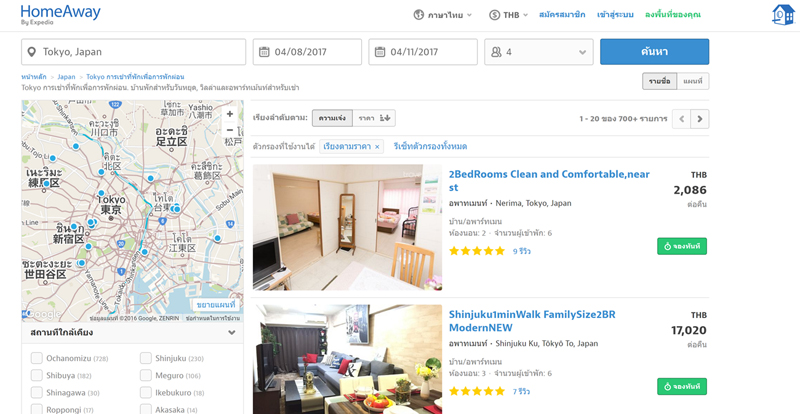Image resolution: width=800 pixels, height=414 pixels.
Task: Click the HomeAway logo
Action: 60,14
